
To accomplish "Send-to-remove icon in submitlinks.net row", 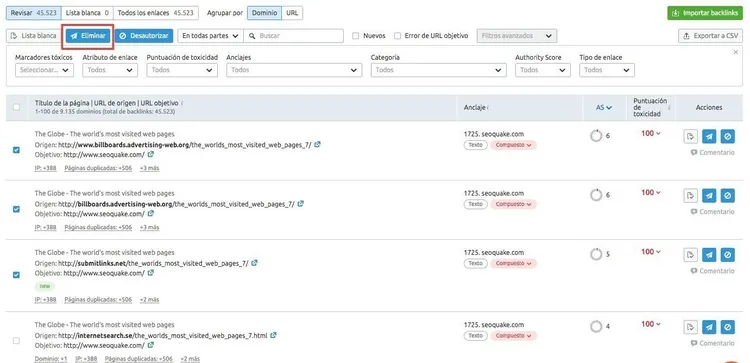I will 709,255.
